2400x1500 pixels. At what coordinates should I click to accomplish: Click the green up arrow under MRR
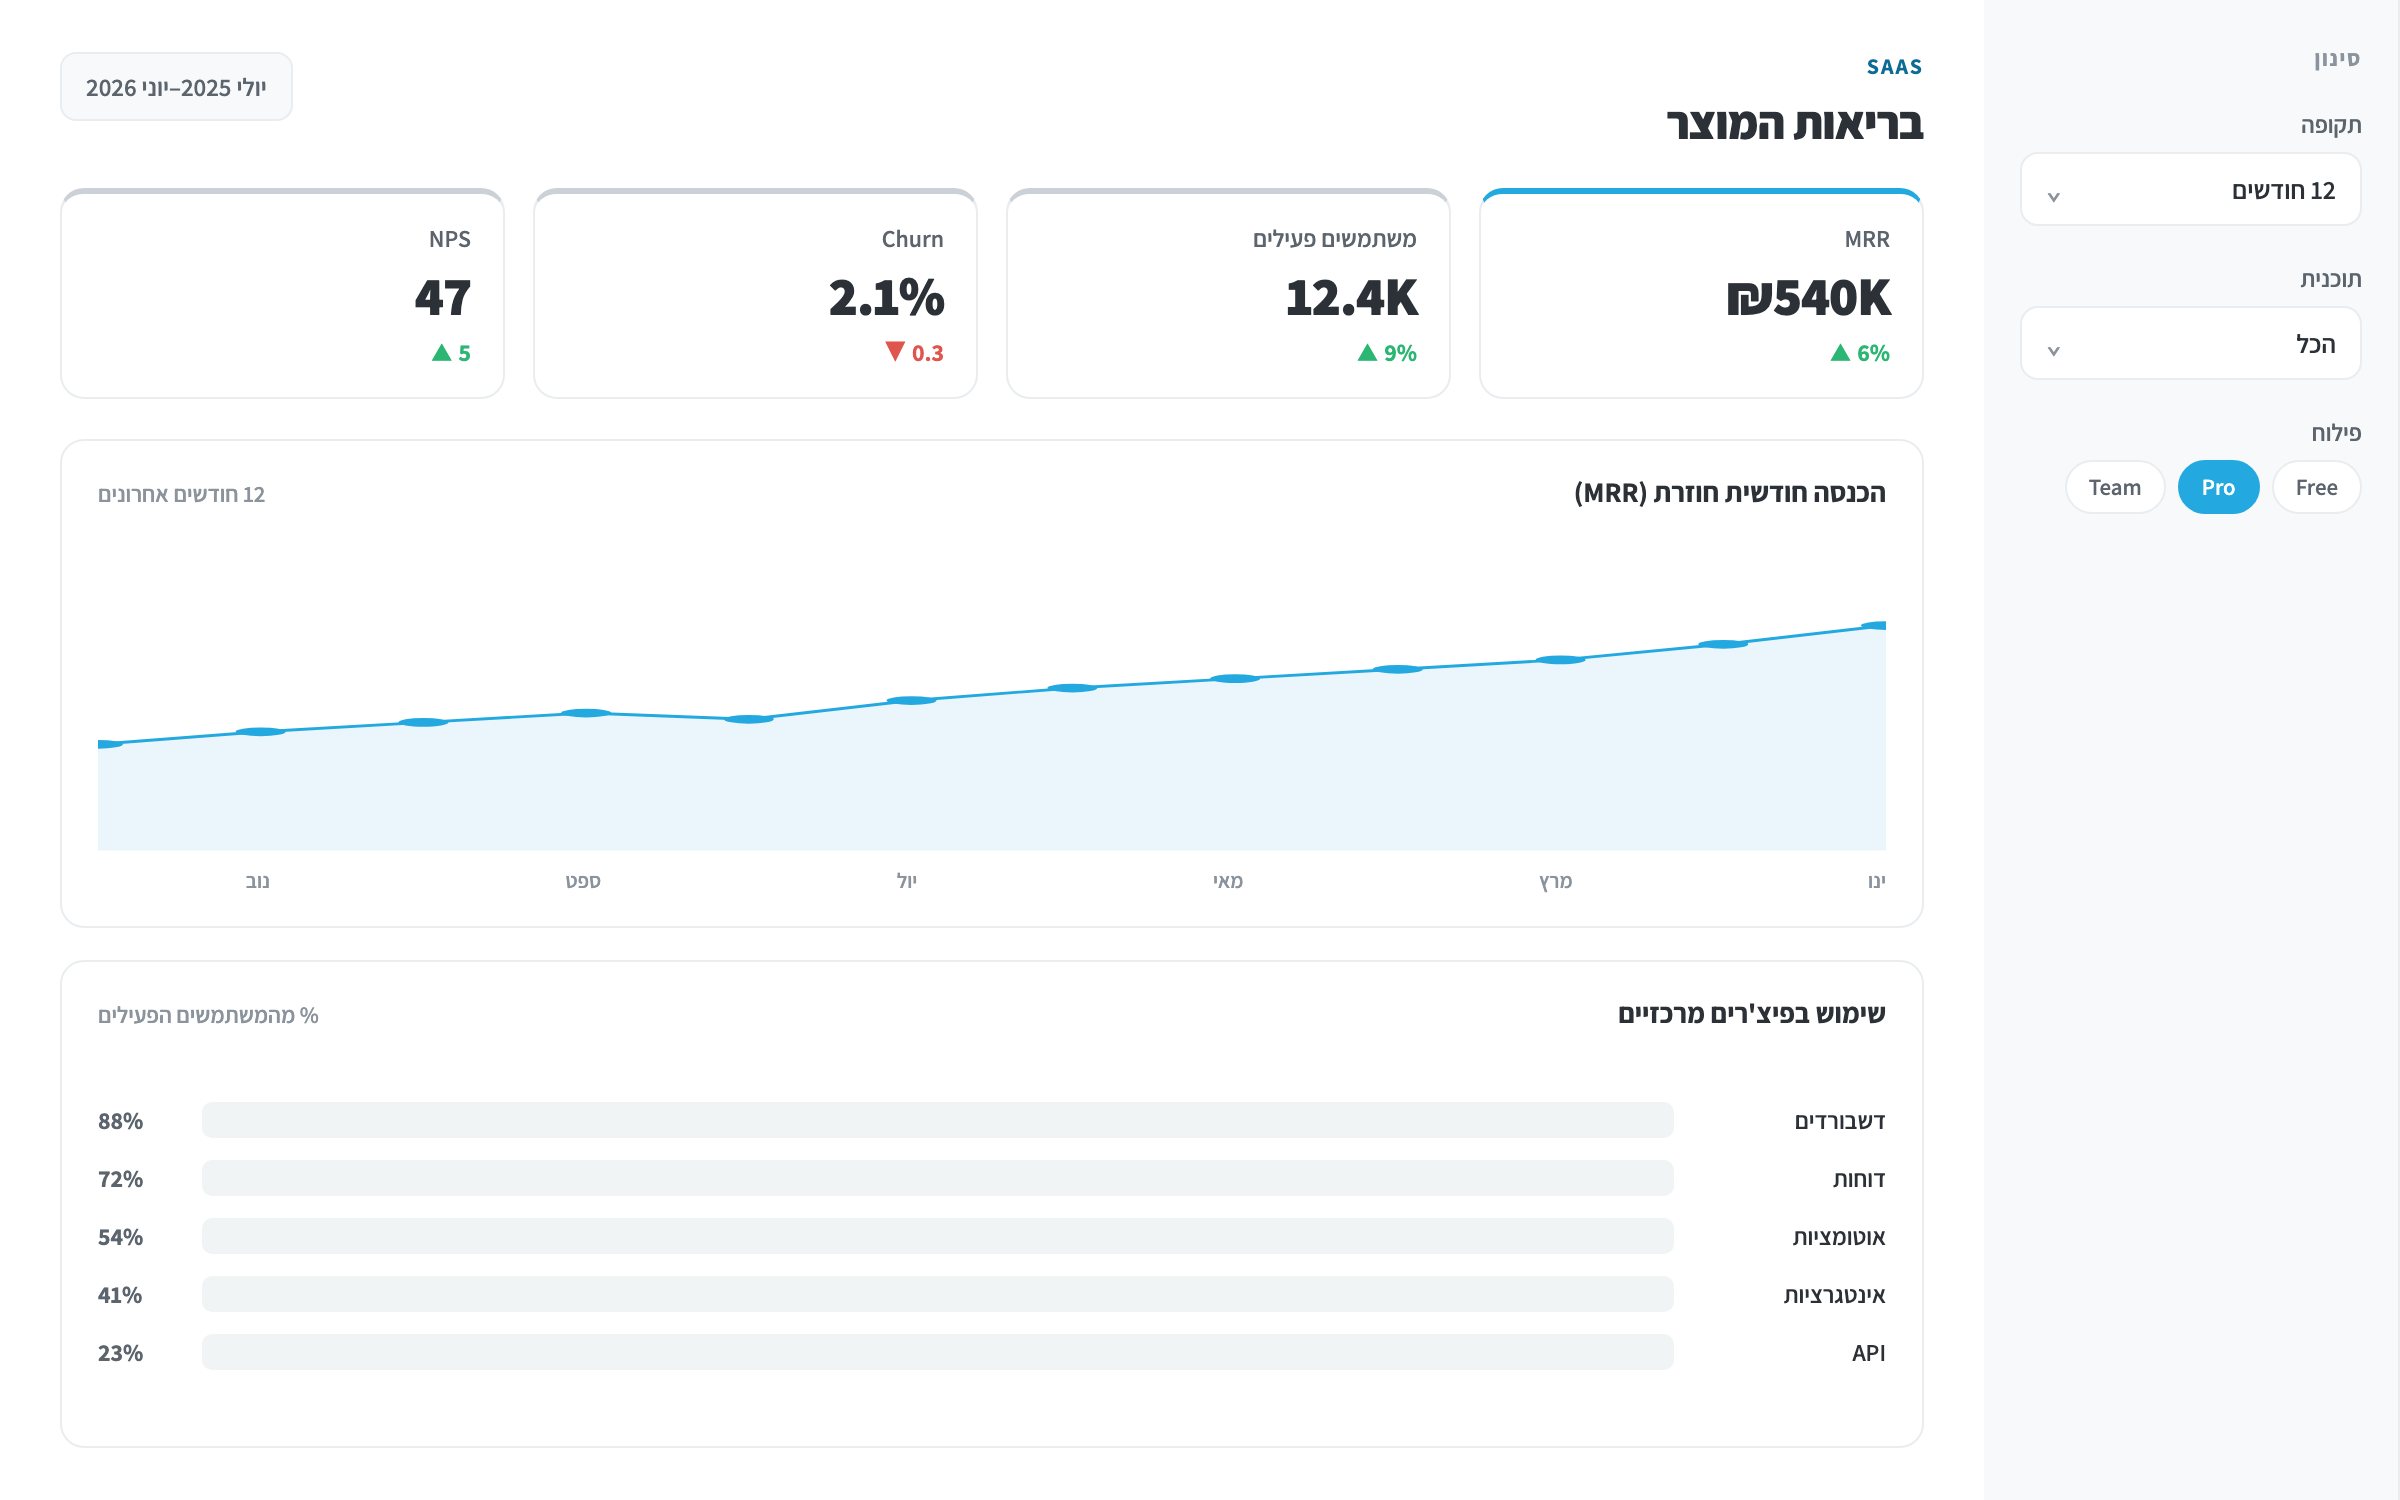(1840, 353)
